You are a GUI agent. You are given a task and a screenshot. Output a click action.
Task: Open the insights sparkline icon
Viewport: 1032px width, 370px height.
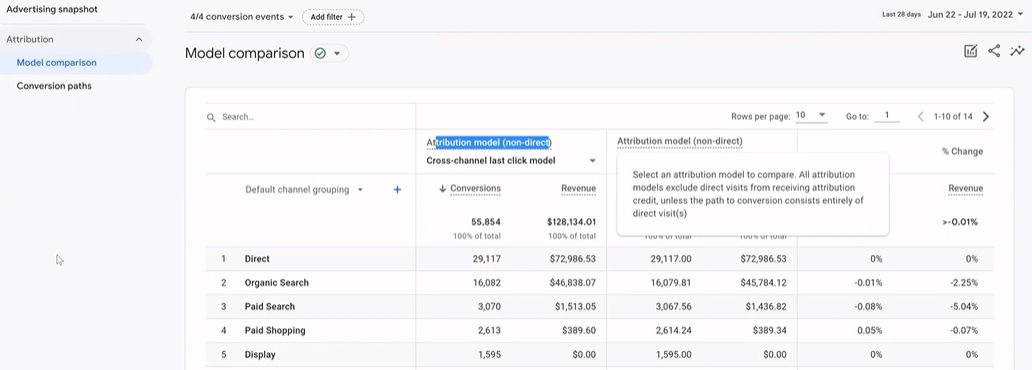click(x=1018, y=51)
